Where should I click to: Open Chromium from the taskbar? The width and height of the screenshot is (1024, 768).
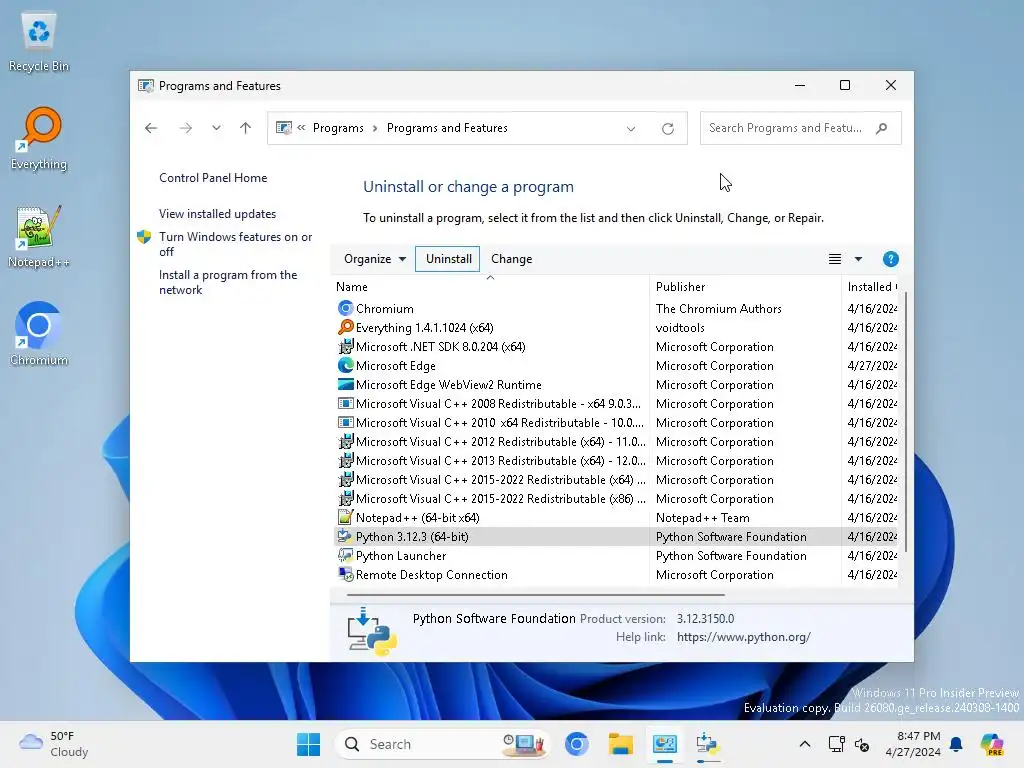pos(577,744)
